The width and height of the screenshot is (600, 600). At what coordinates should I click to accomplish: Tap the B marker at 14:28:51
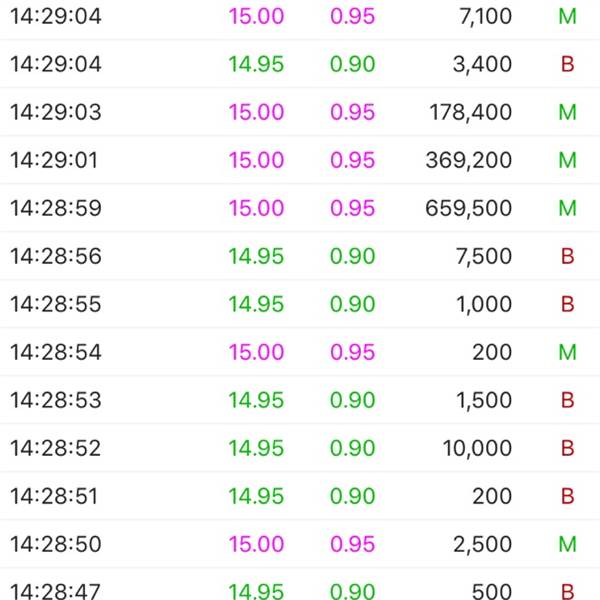coord(567,496)
